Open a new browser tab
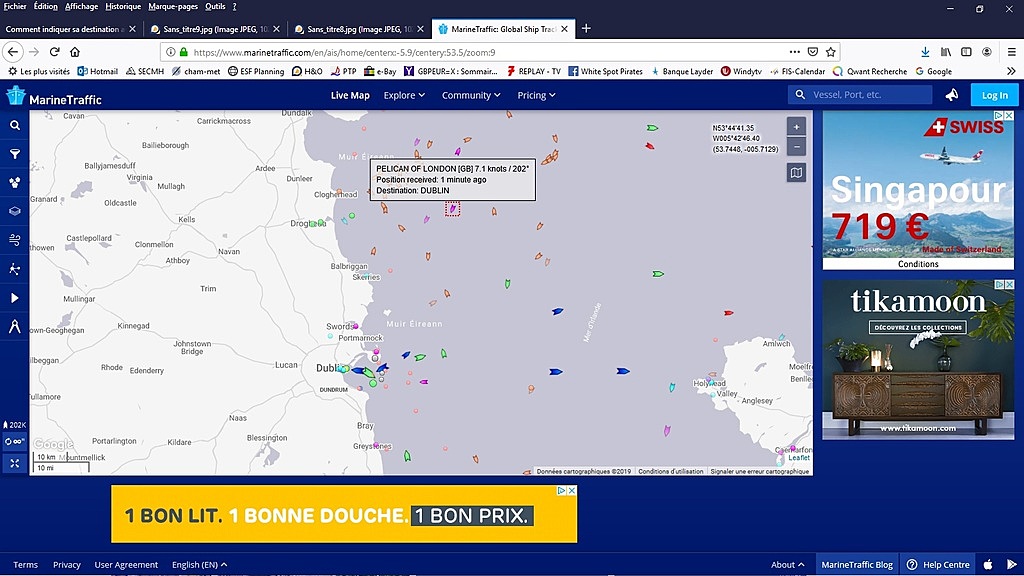The width and height of the screenshot is (1024, 576). click(x=586, y=28)
